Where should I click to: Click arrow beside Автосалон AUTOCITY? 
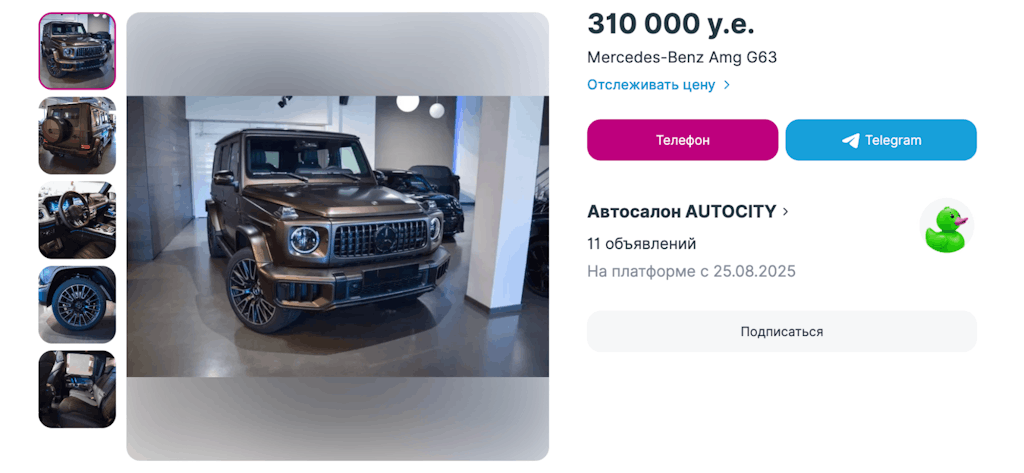coord(785,212)
